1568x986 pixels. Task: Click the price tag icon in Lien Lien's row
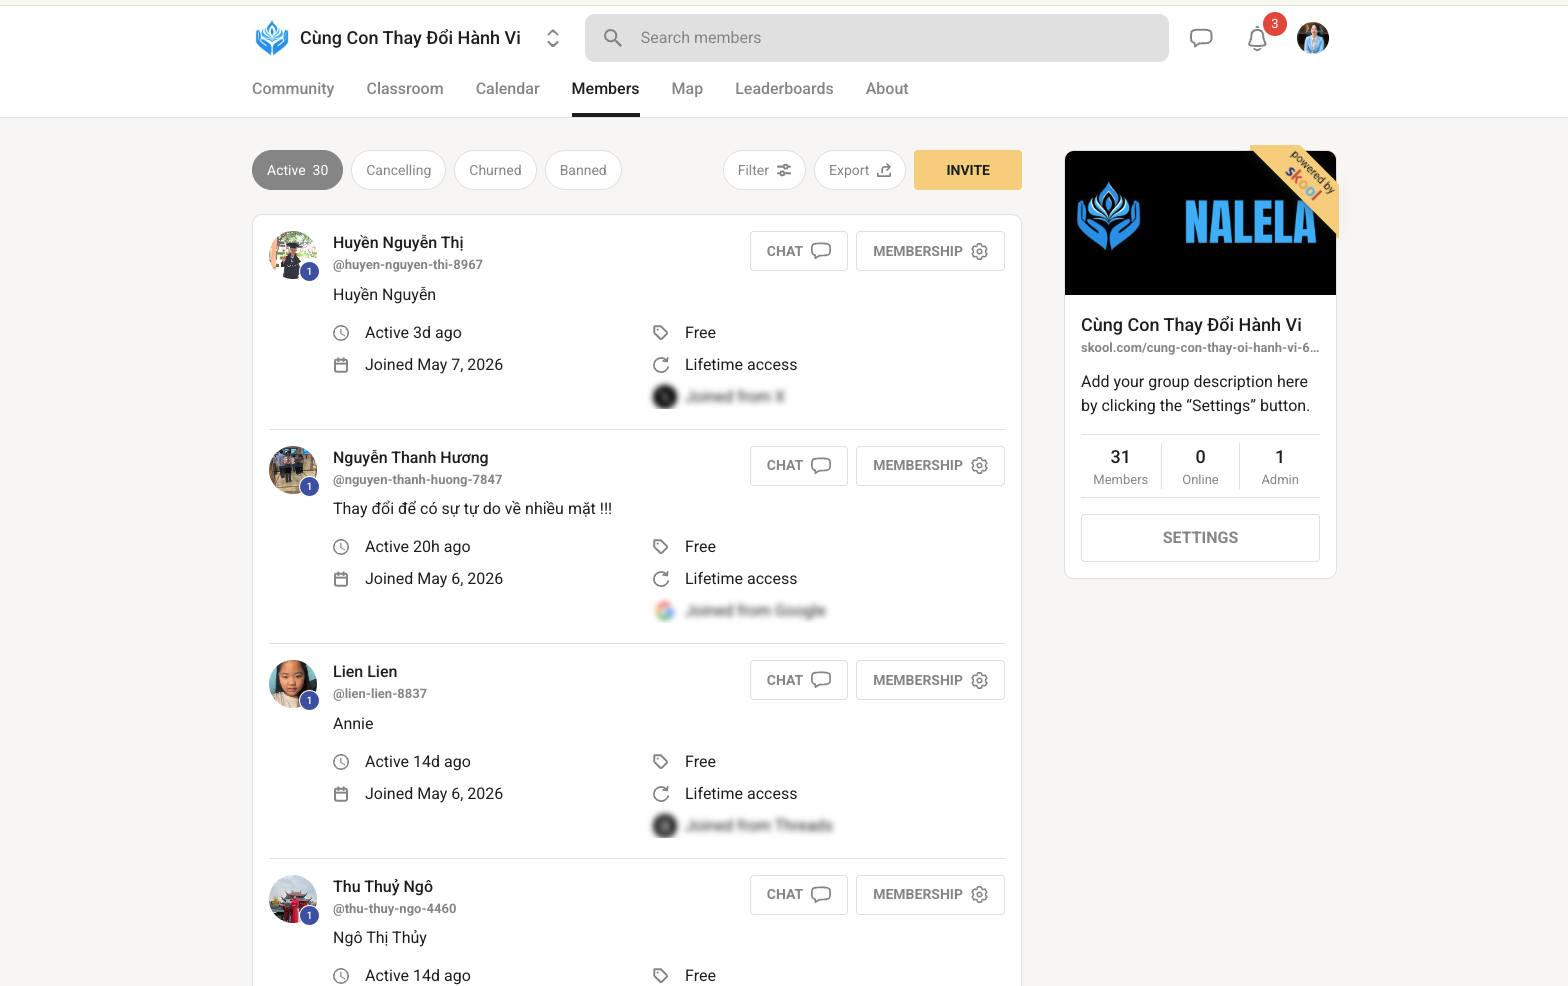point(661,762)
